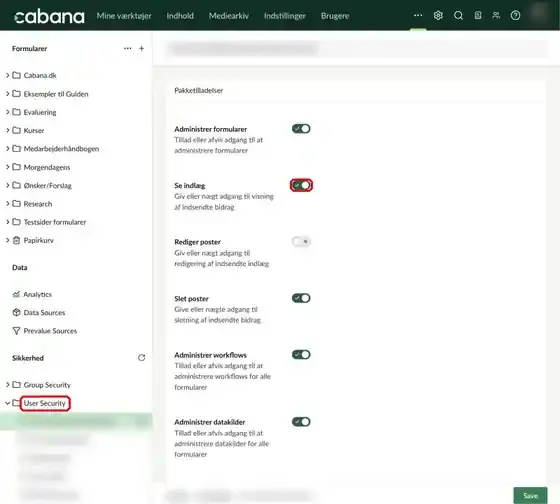This screenshot has width=560, height=504.
Task: Click the User Security folder icon
Action: coord(16,403)
